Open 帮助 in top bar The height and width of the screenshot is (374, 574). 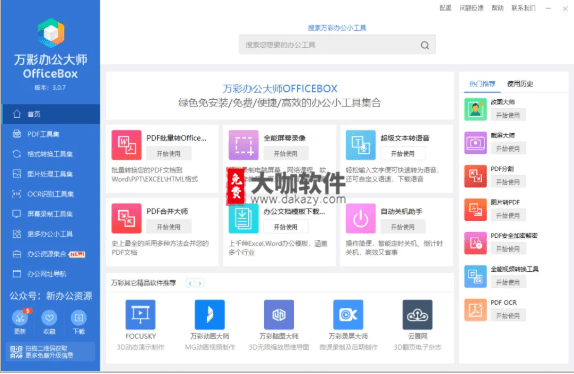pos(497,8)
